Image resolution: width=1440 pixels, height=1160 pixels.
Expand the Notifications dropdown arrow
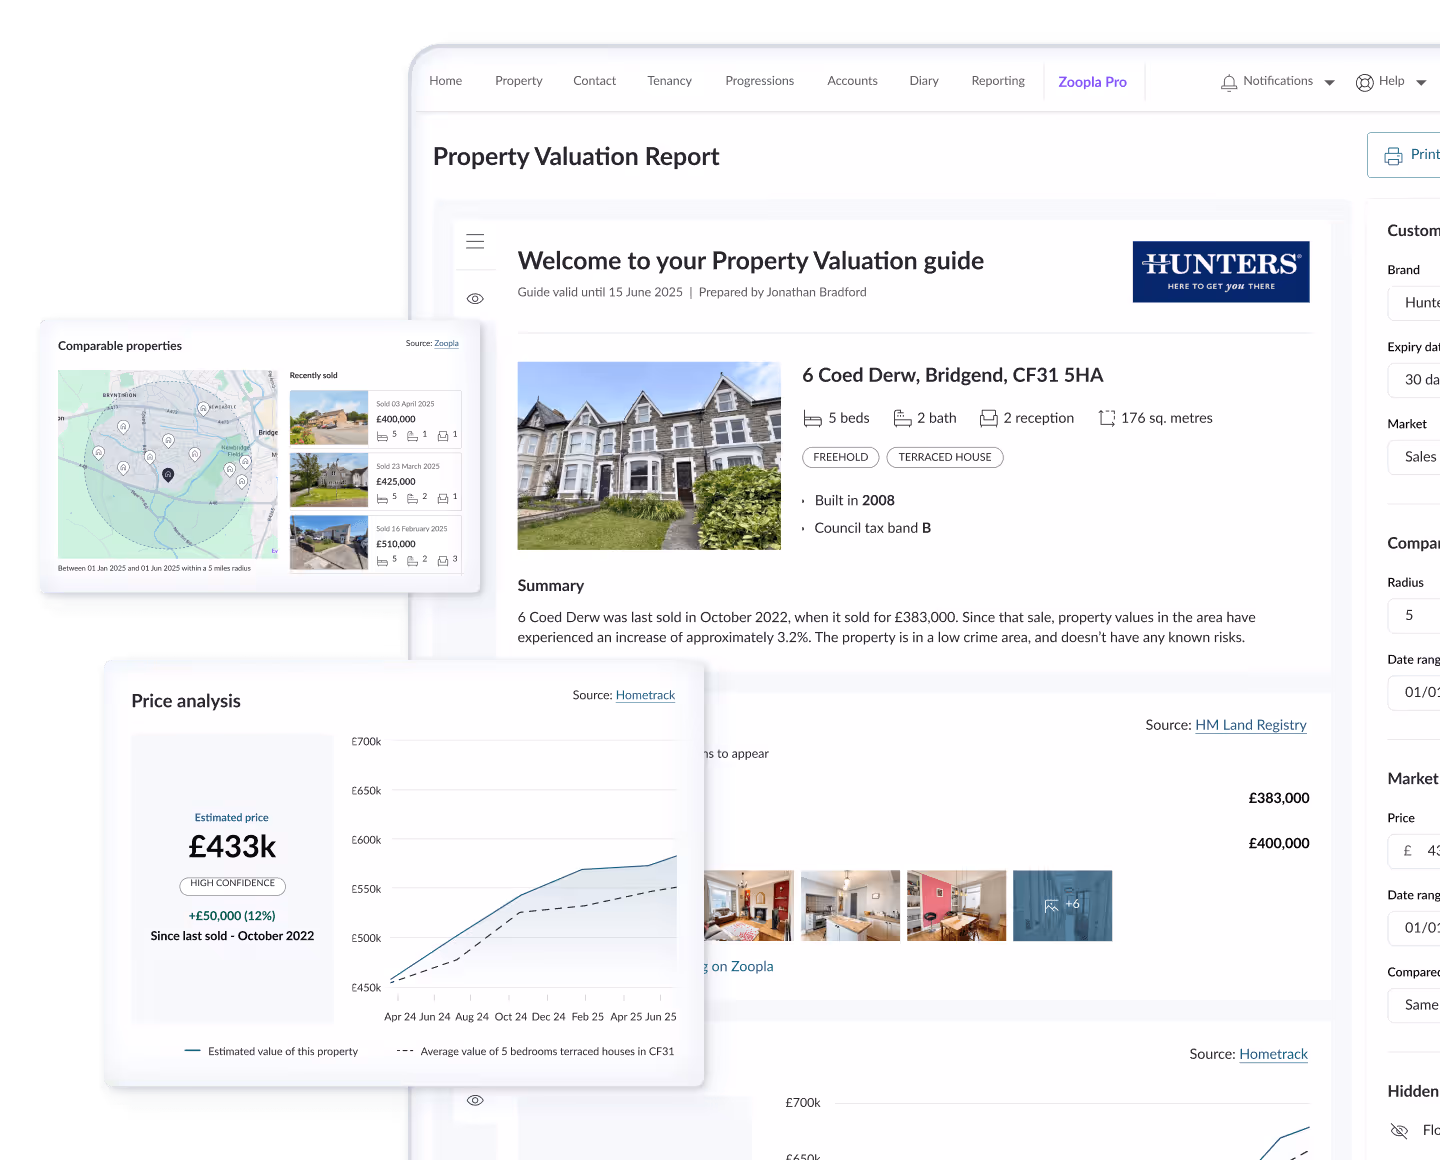click(x=1329, y=83)
